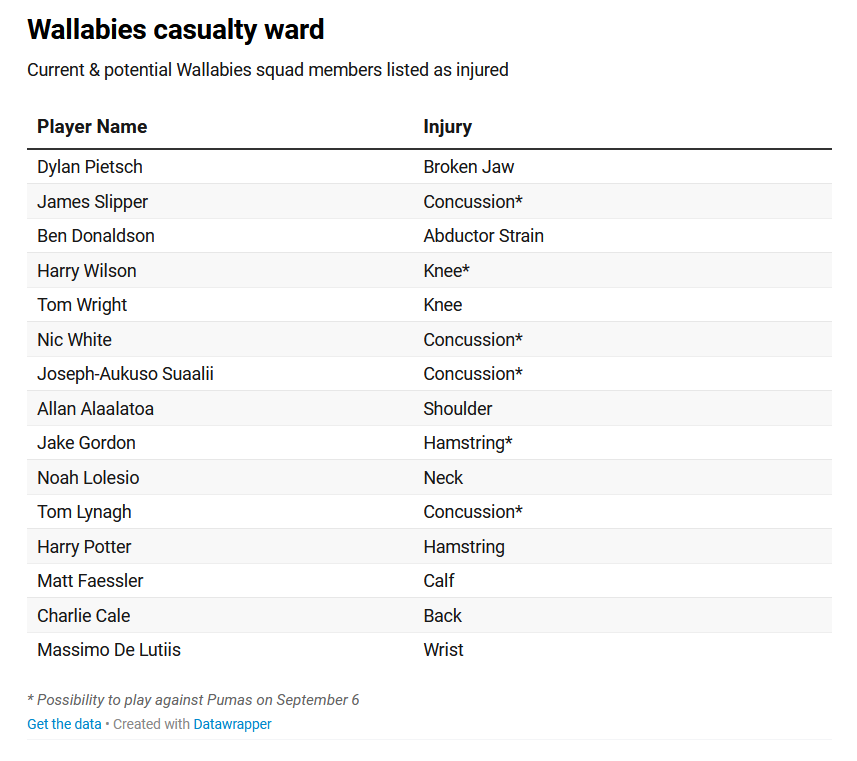
Task: Click the Get the data link
Action: click(64, 724)
